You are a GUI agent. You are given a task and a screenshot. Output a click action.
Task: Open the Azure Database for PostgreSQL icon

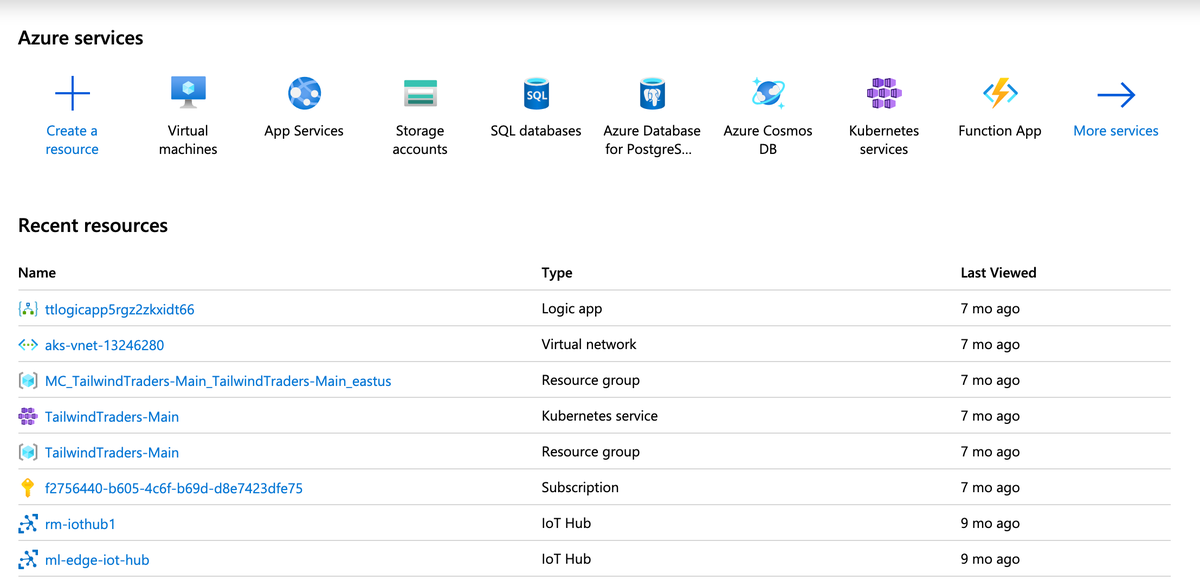point(652,94)
